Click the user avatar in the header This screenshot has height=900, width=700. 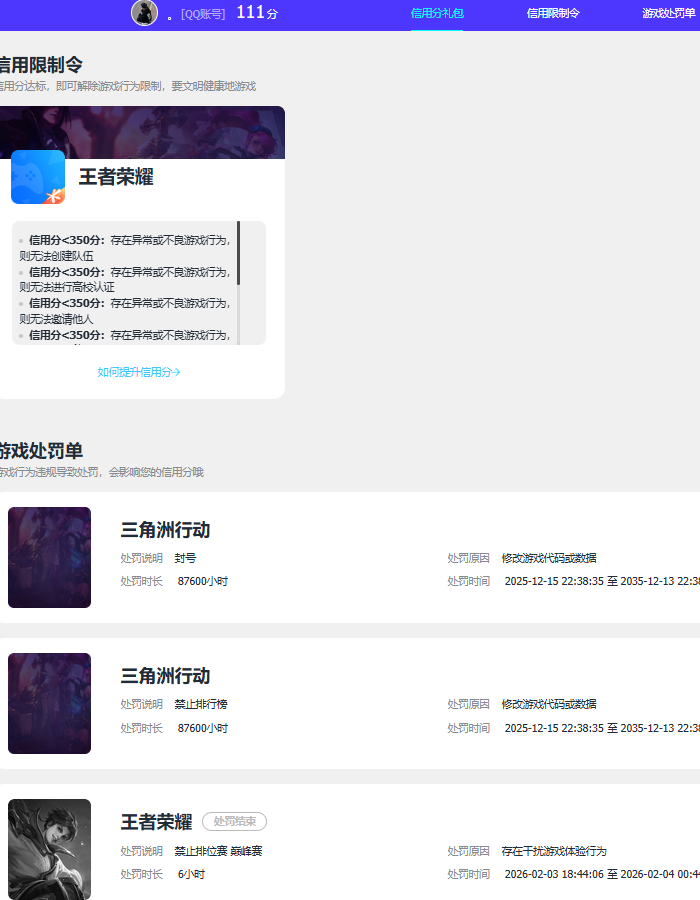[x=145, y=13]
